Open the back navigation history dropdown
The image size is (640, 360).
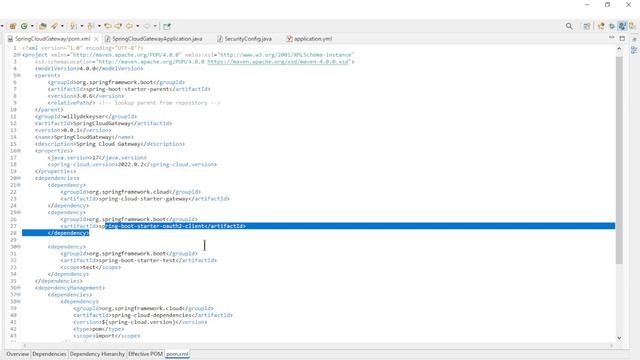coord(138,26)
